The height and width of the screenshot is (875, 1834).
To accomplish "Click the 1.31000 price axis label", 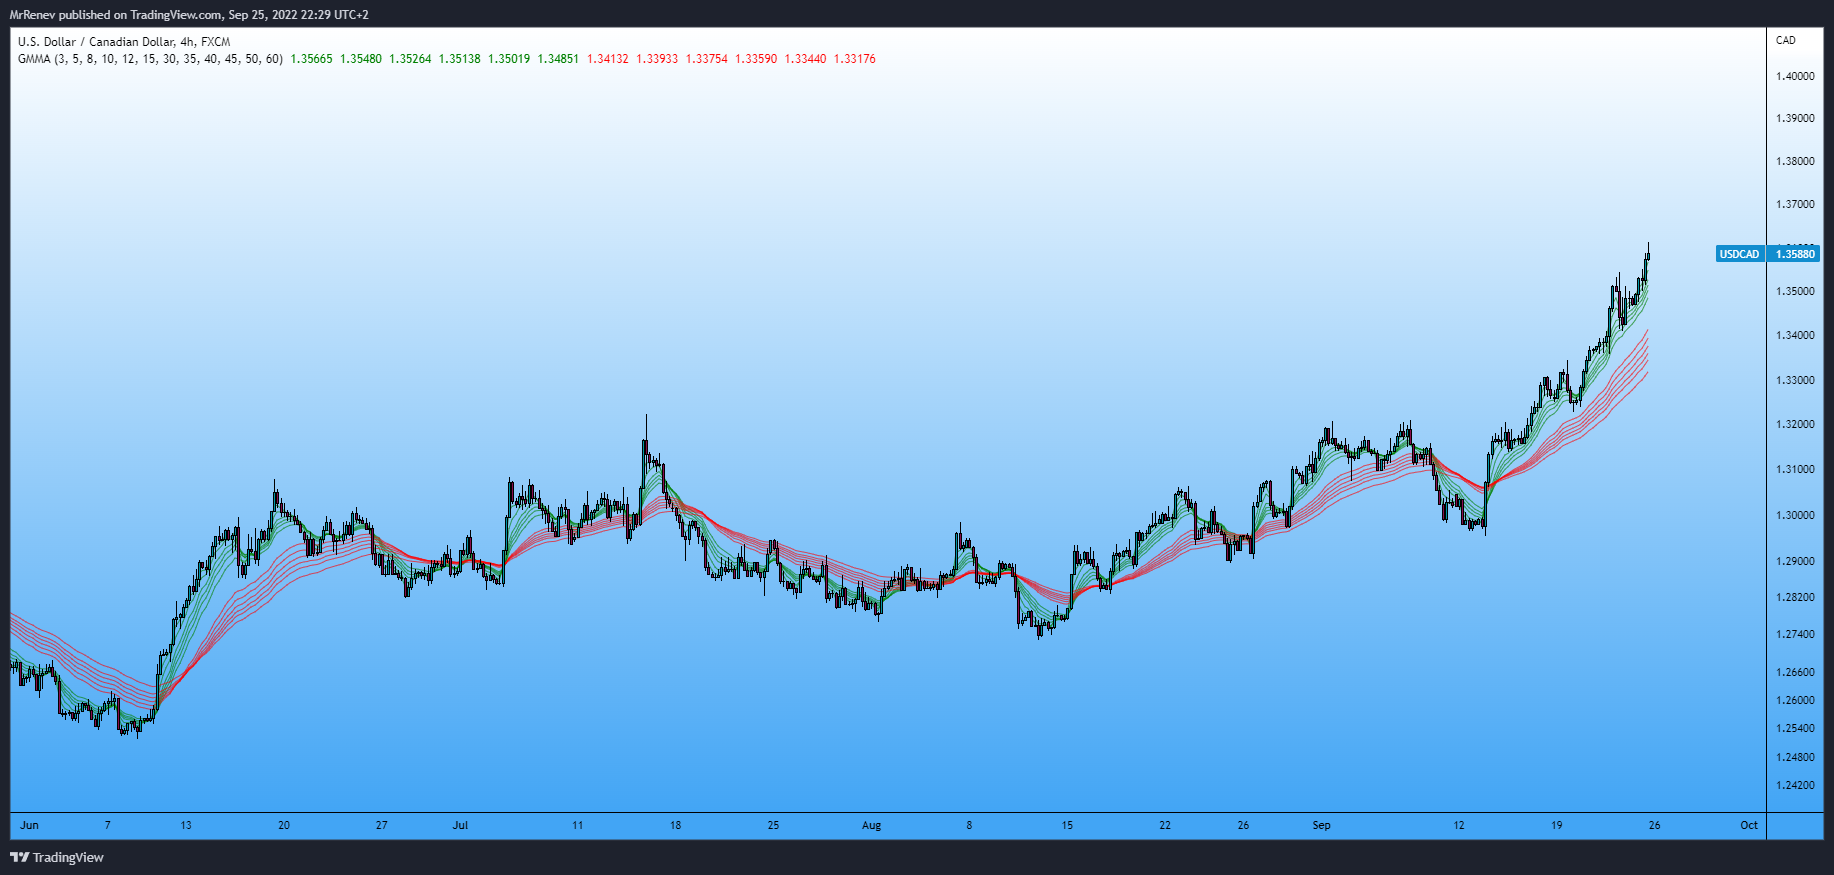I will (x=1795, y=469).
